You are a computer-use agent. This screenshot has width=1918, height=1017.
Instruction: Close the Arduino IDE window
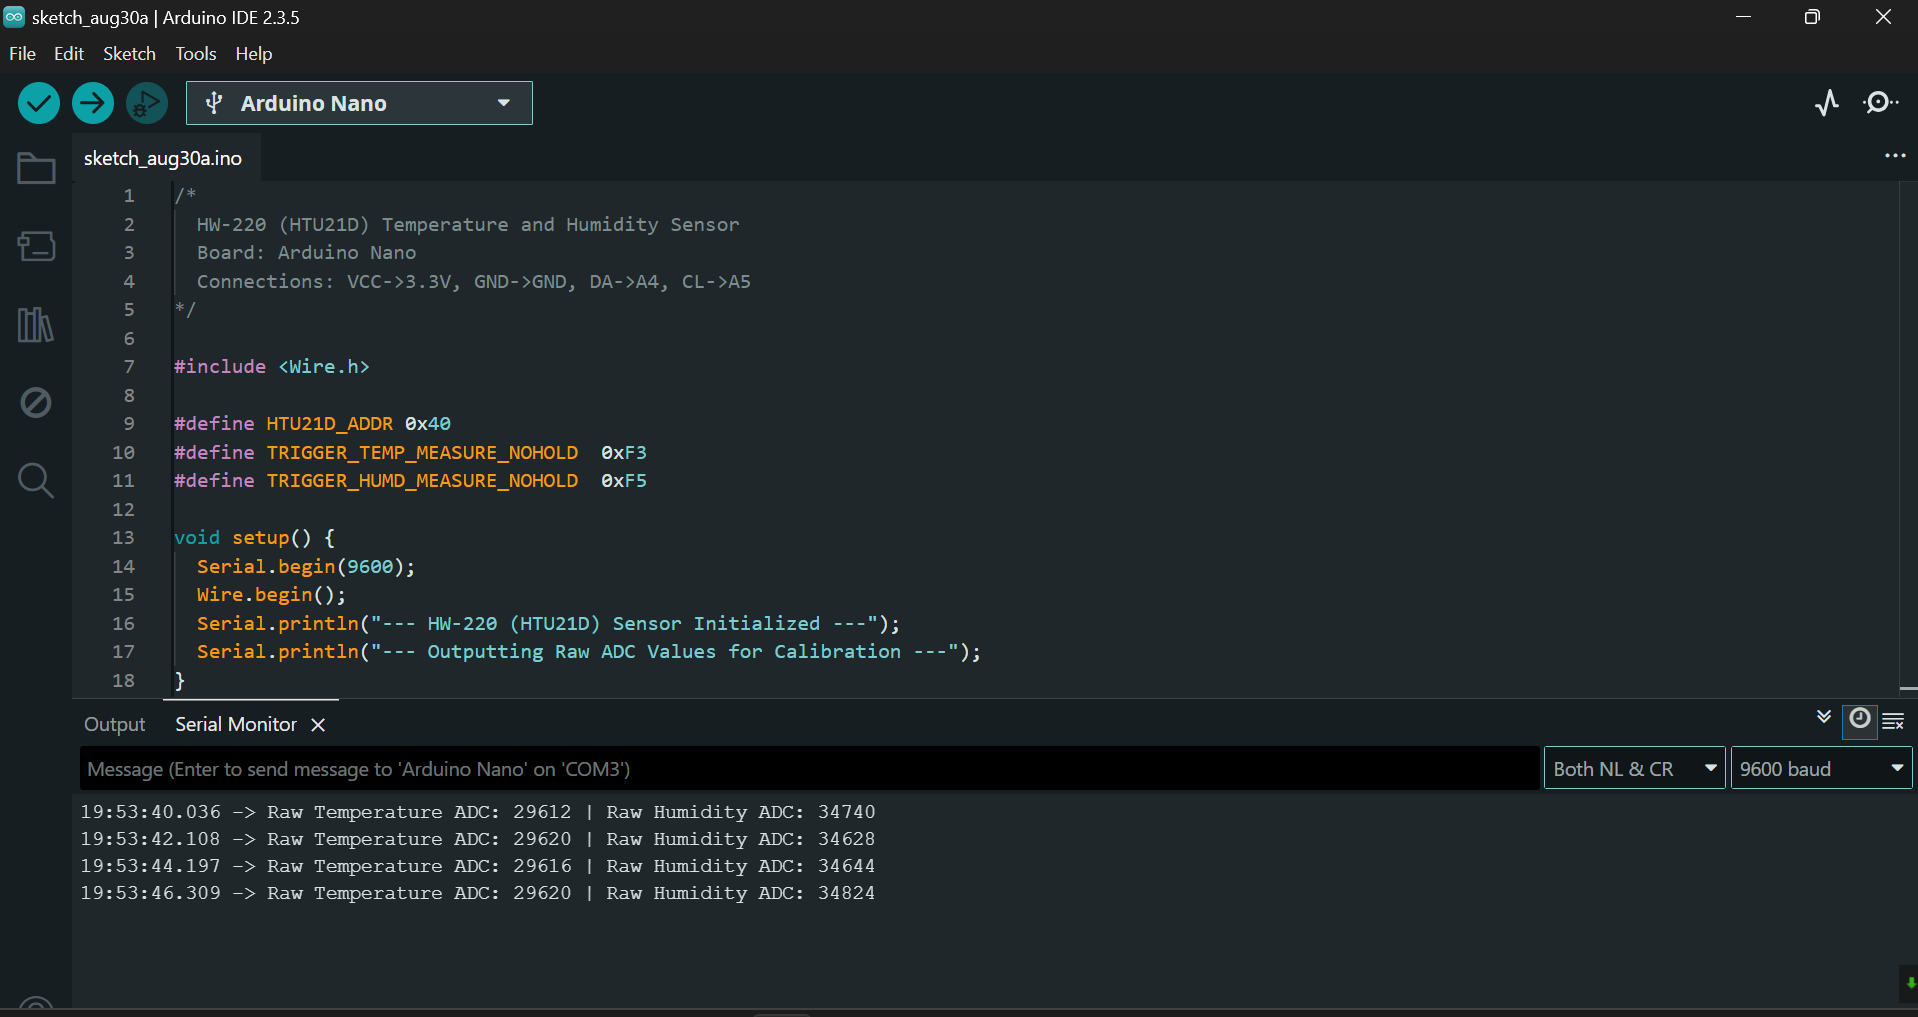(x=1883, y=17)
